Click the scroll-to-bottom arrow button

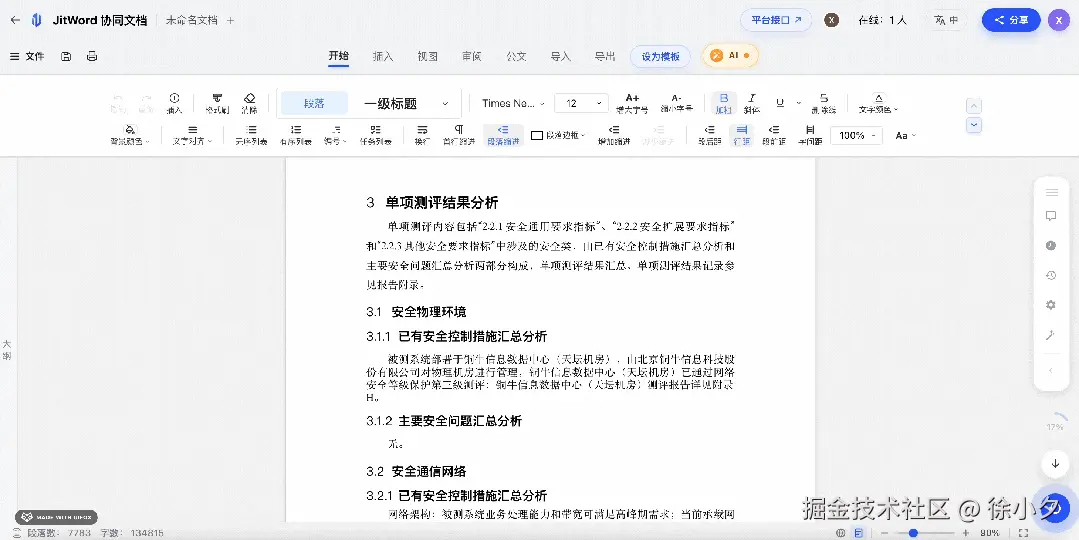pos(1055,464)
